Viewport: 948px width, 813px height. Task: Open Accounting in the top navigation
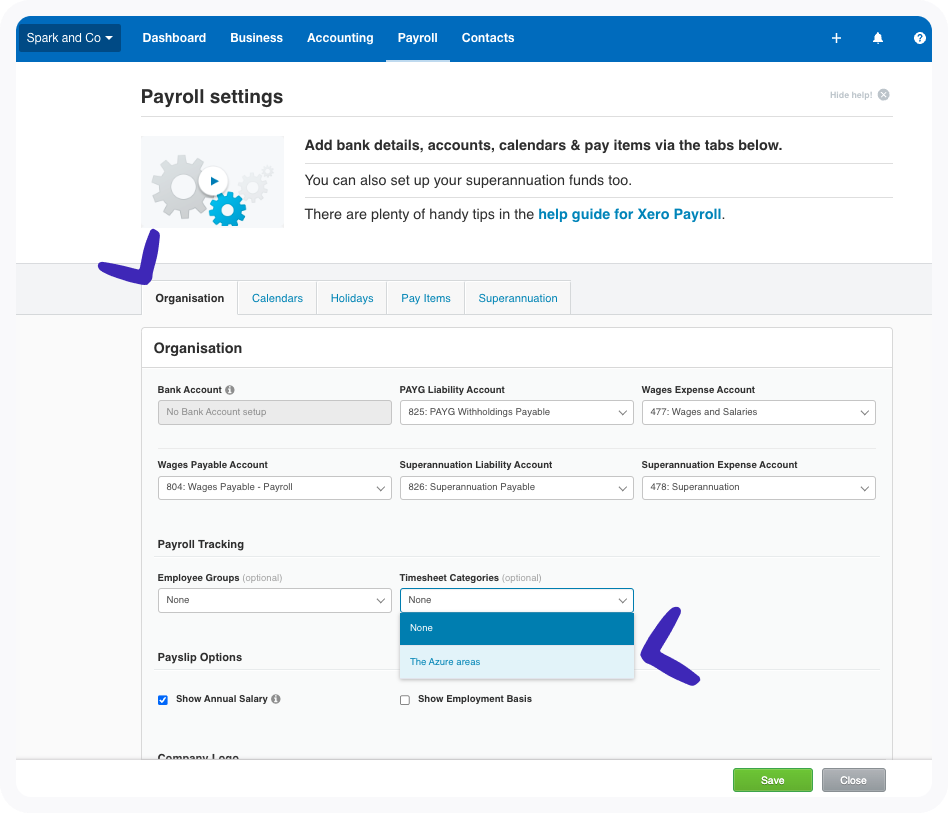340,38
